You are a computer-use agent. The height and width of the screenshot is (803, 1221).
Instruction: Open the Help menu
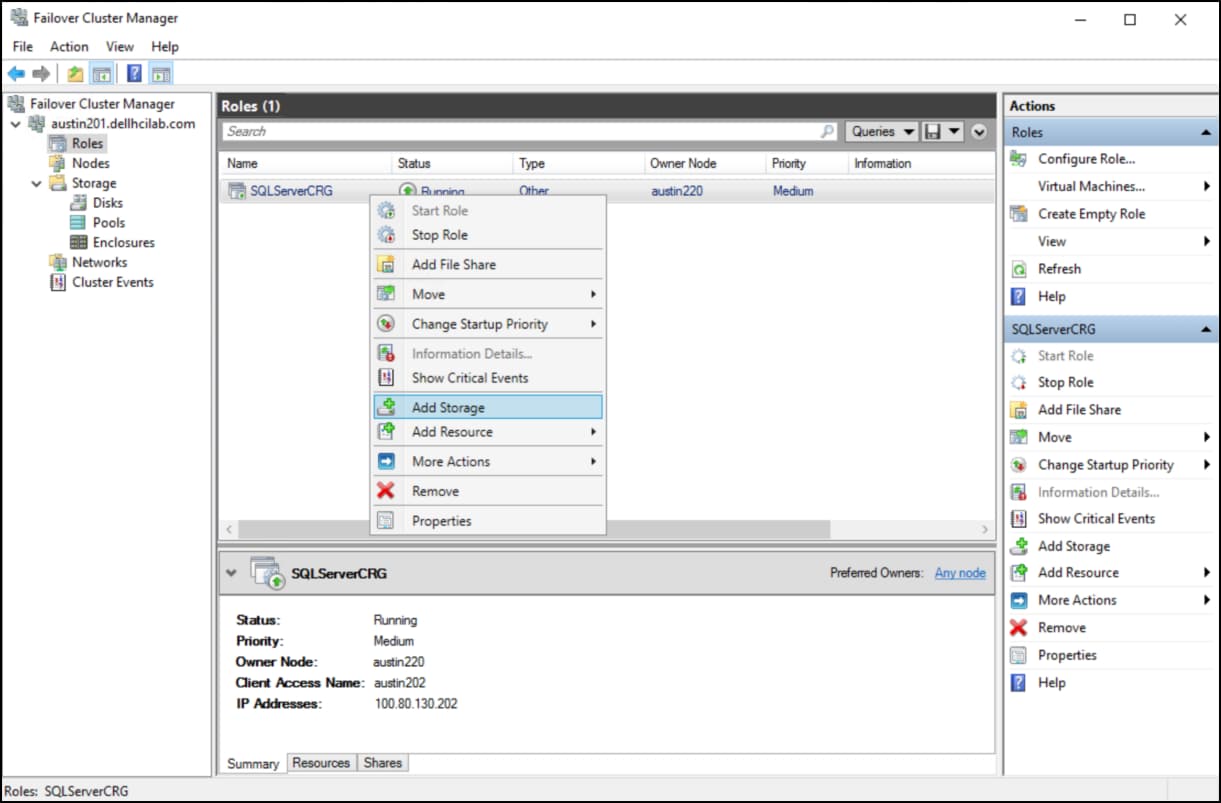[165, 46]
